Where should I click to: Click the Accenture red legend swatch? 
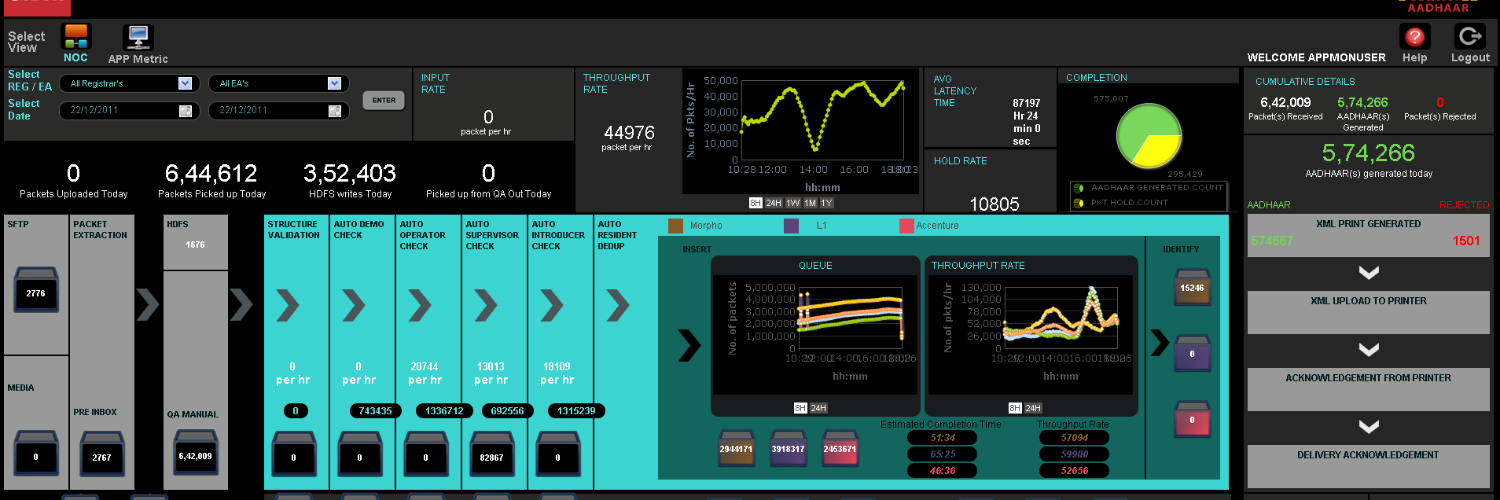click(907, 226)
